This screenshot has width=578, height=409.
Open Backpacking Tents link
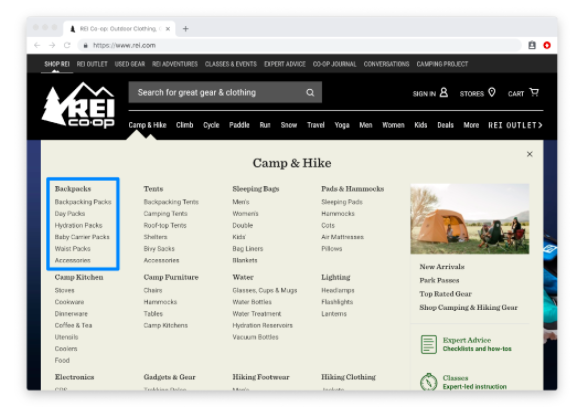171,202
